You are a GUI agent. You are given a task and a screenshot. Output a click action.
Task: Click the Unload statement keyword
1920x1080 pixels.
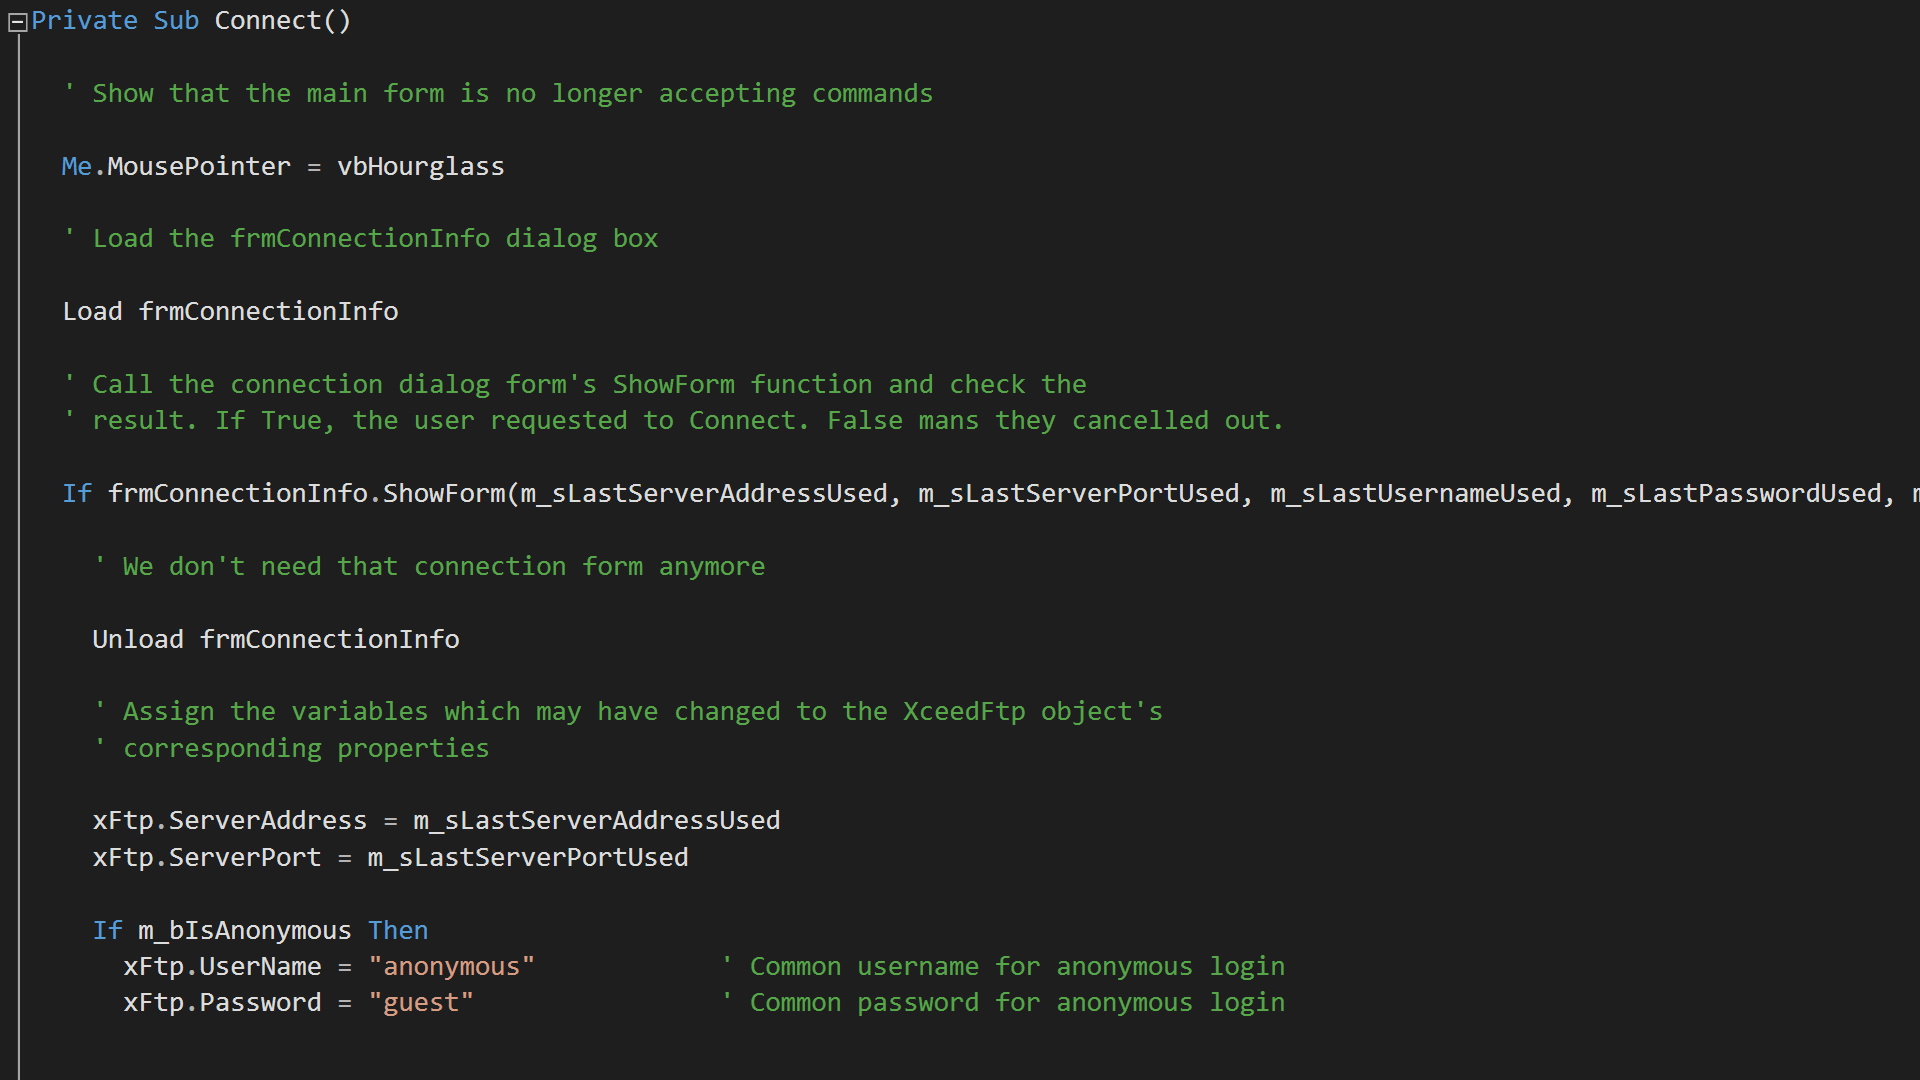click(x=138, y=640)
